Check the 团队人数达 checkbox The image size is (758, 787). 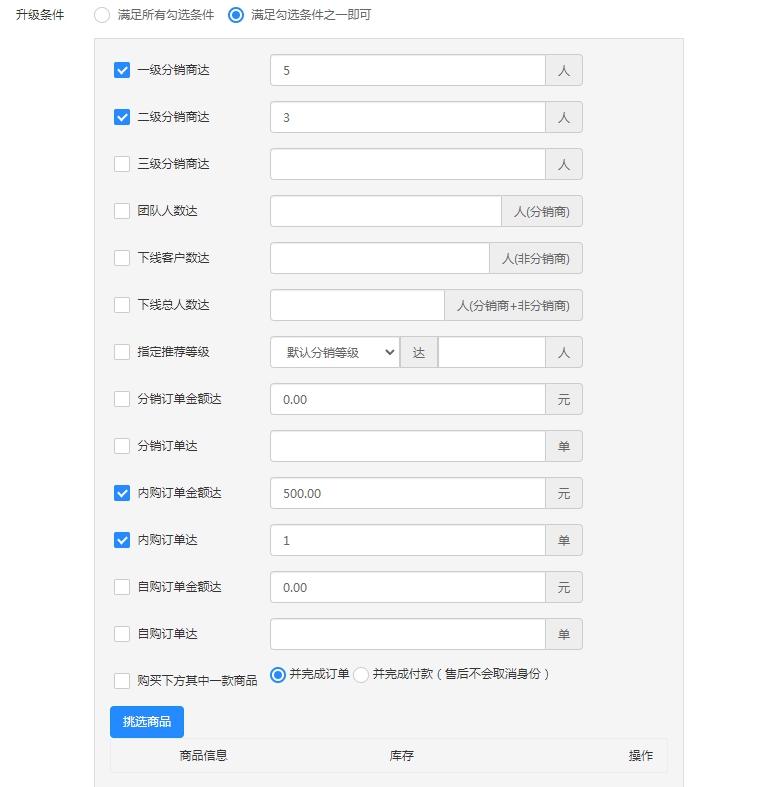[x=122, y=211]
